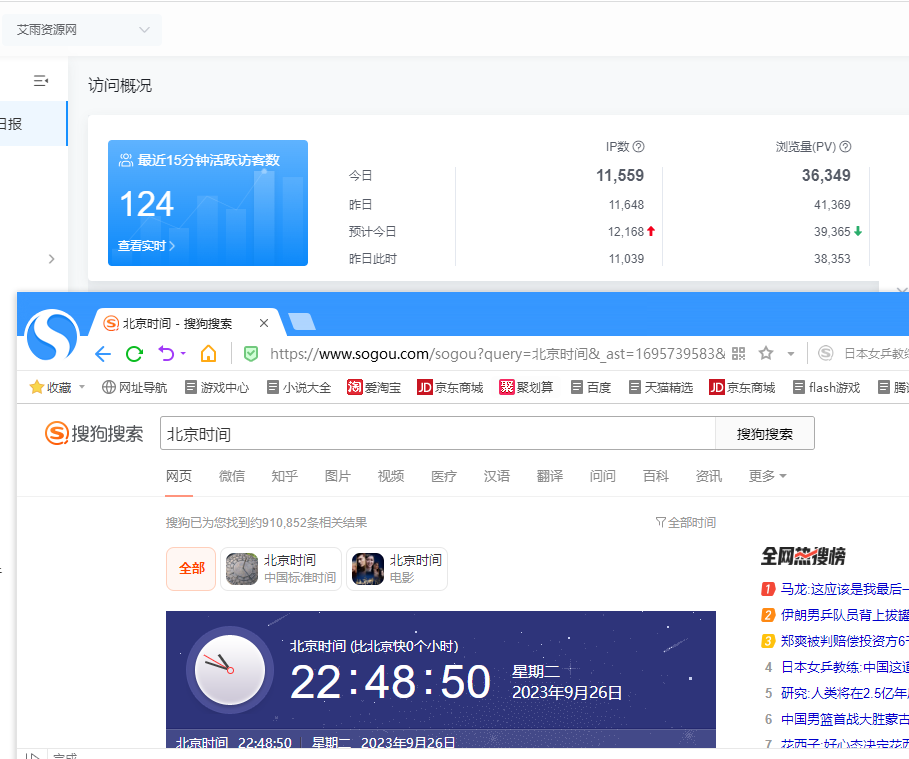Switch to the 资讯 search tab
This screenshot has height=759, width=909.
709,476
